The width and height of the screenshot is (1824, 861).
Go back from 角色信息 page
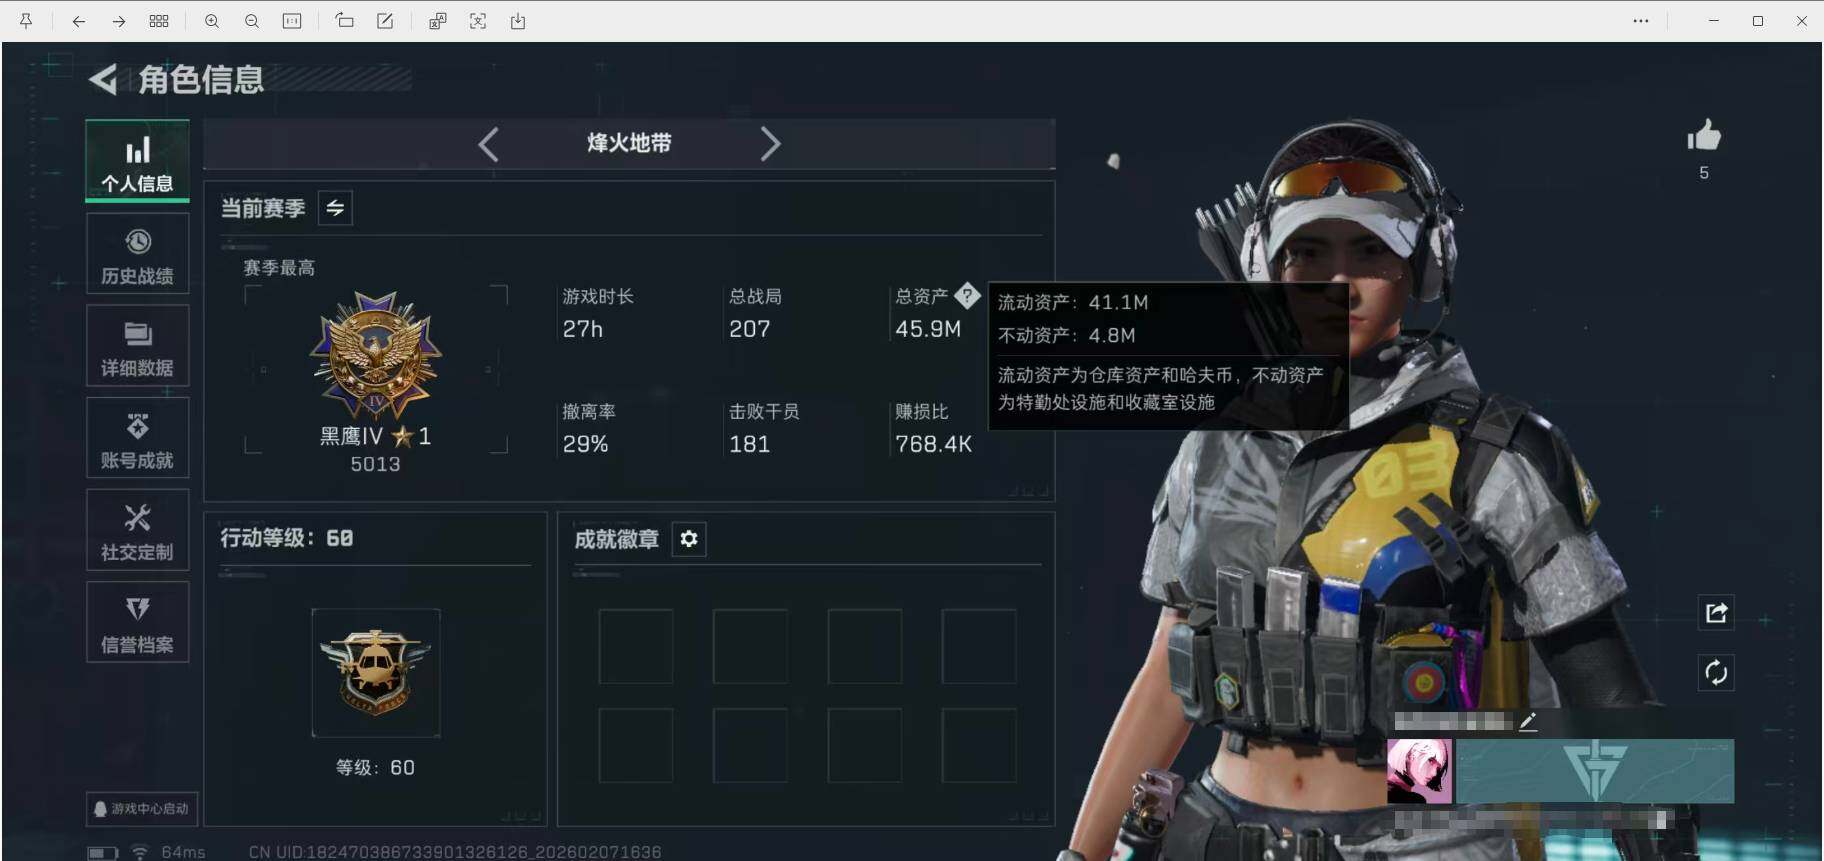[103, 79]
